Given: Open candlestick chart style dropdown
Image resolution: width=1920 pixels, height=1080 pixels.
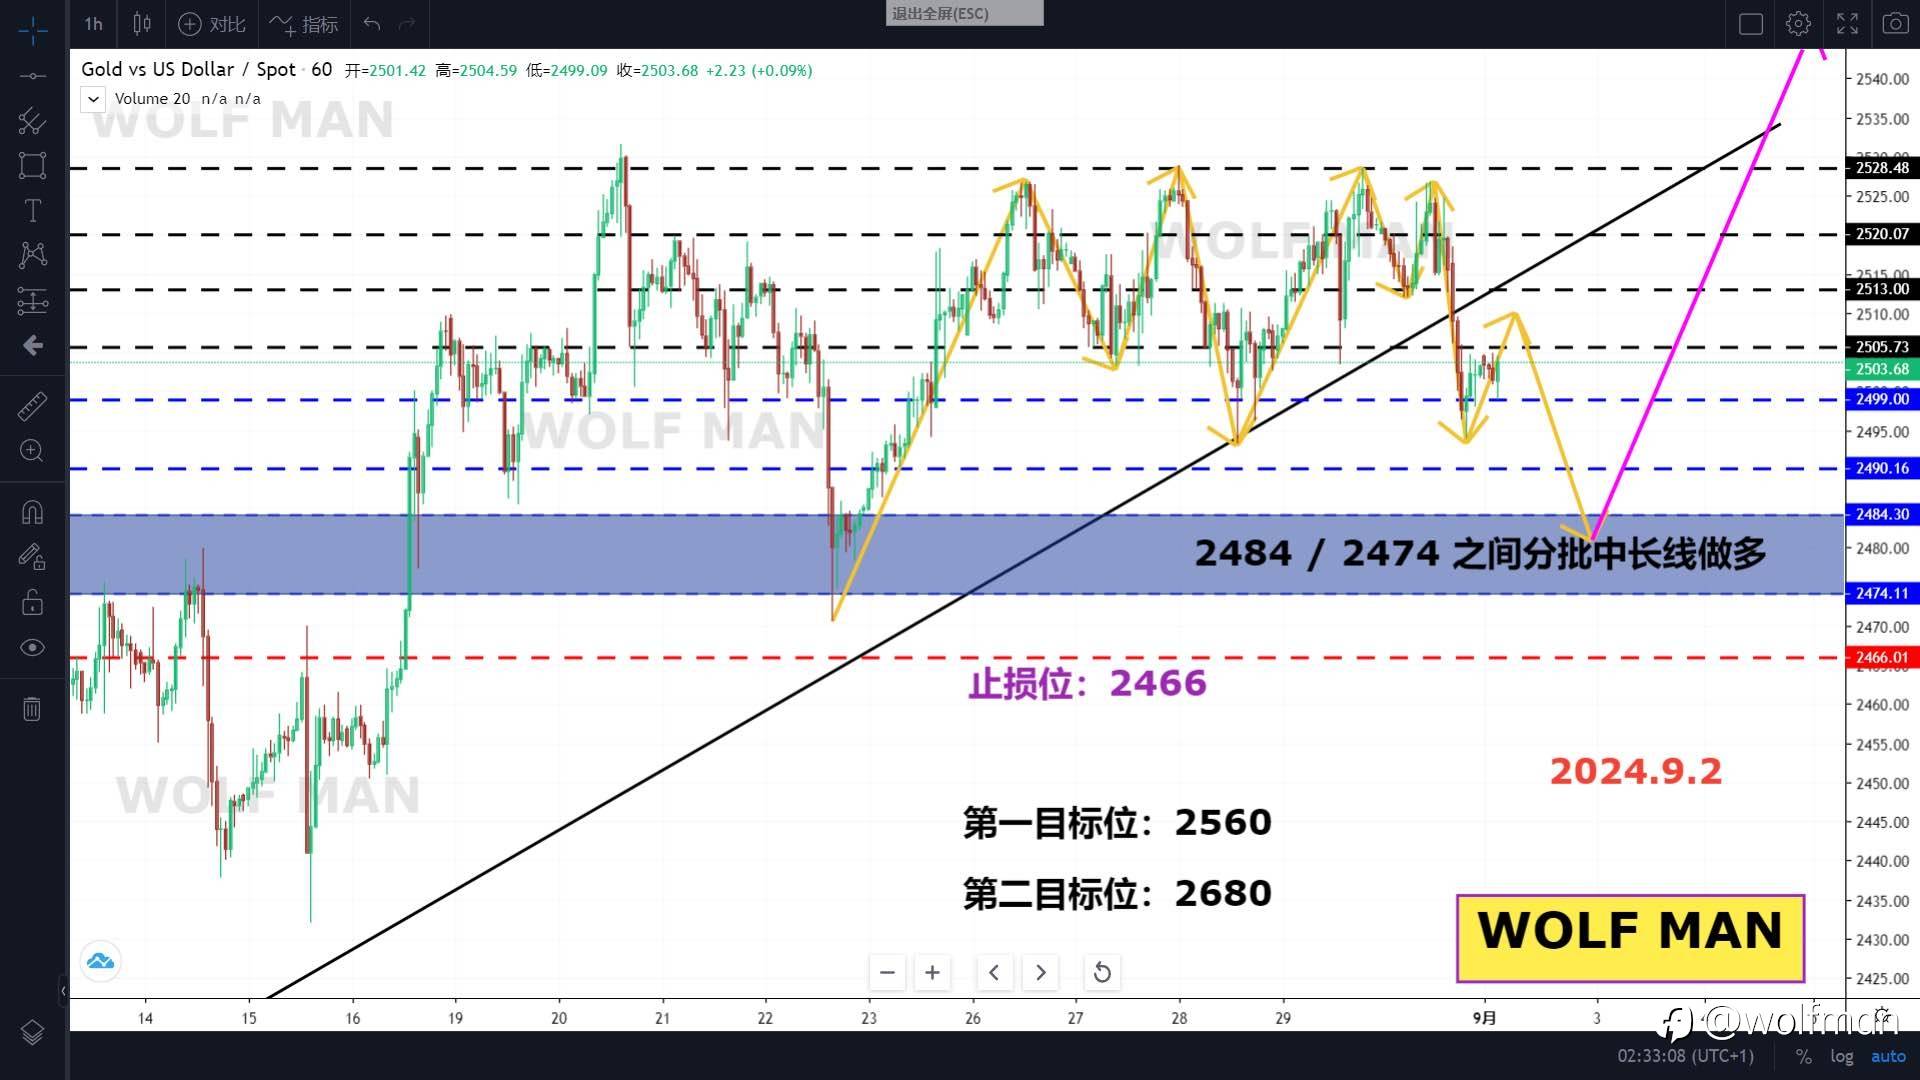Looking at the screenshot, I should [x=142, y=24].
